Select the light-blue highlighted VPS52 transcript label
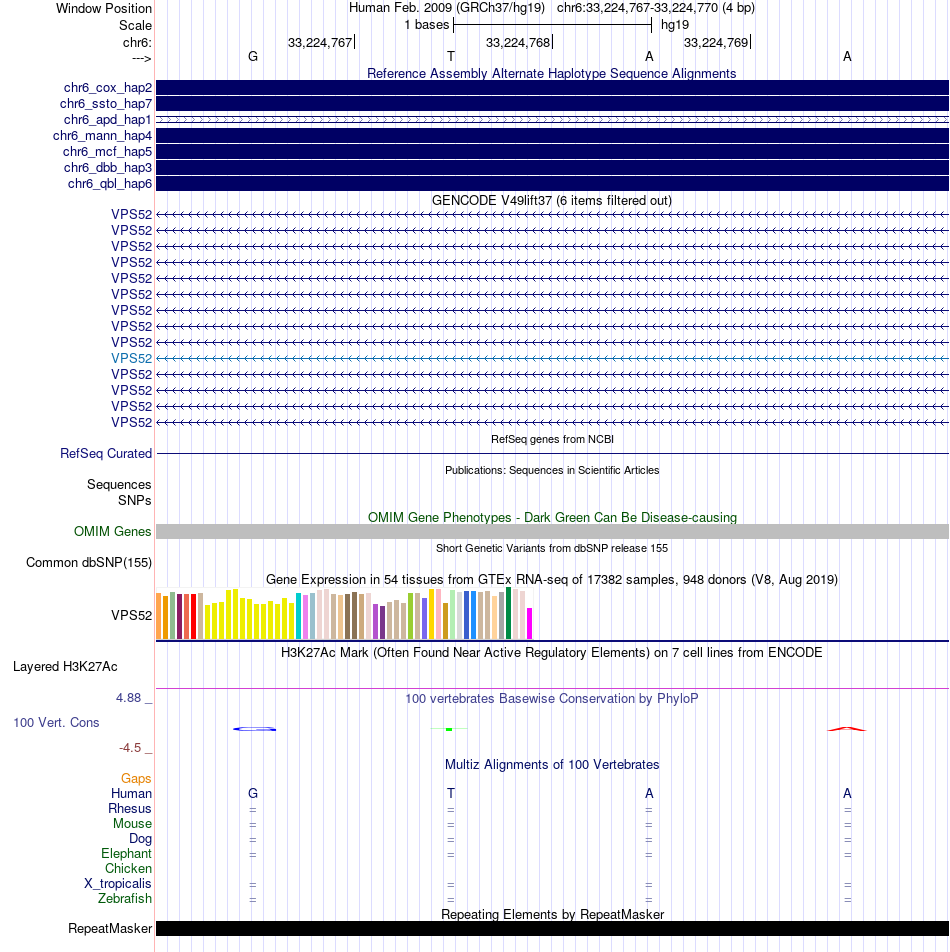 click(x=131, y=359)
